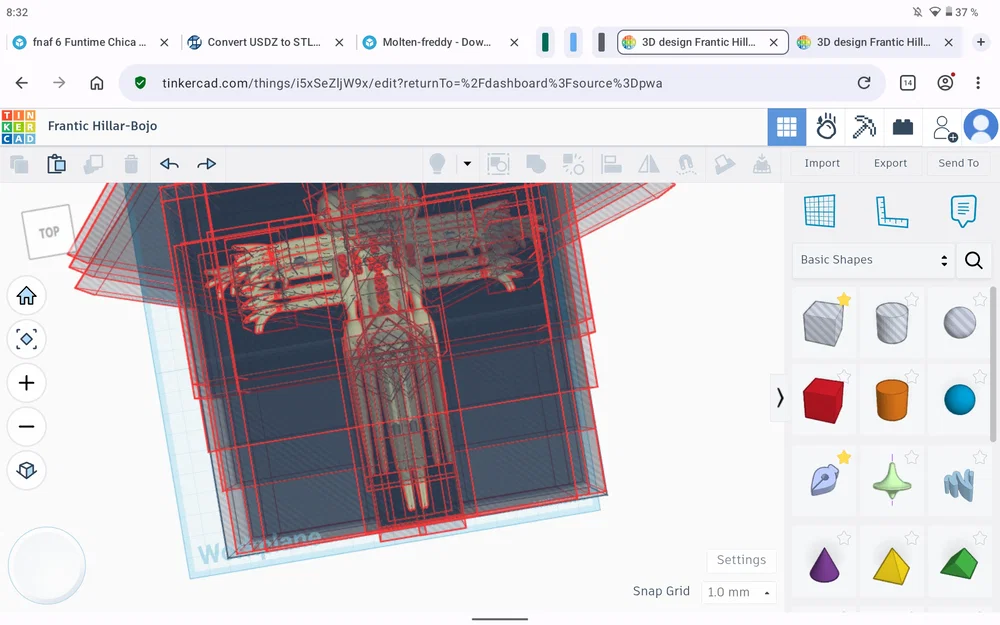1000x625 pixels.
Task: Select the Workplane tool icon
Action: click(820, 210)
